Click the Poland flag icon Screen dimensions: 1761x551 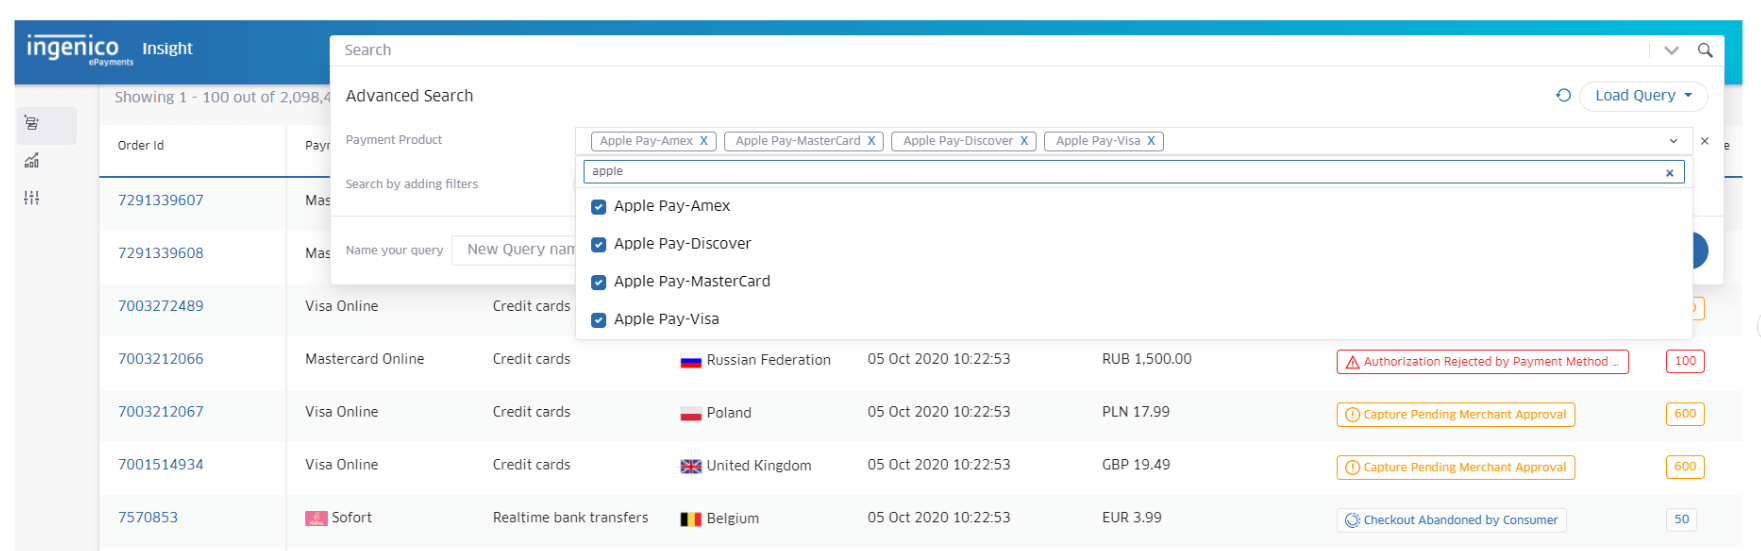(690, 413)
